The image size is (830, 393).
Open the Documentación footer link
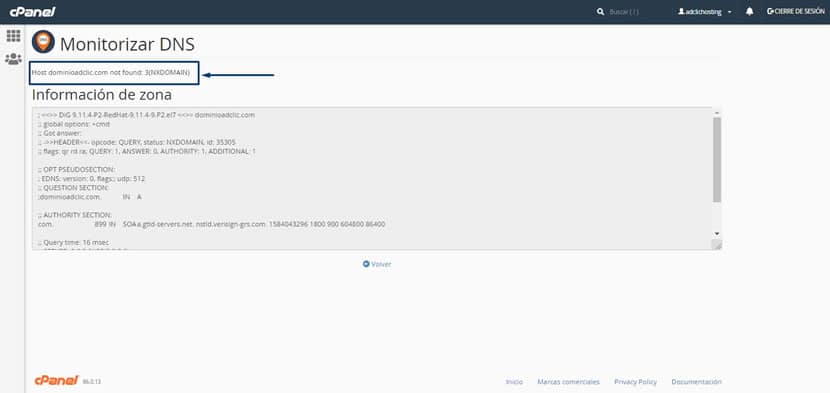[696, 382]
